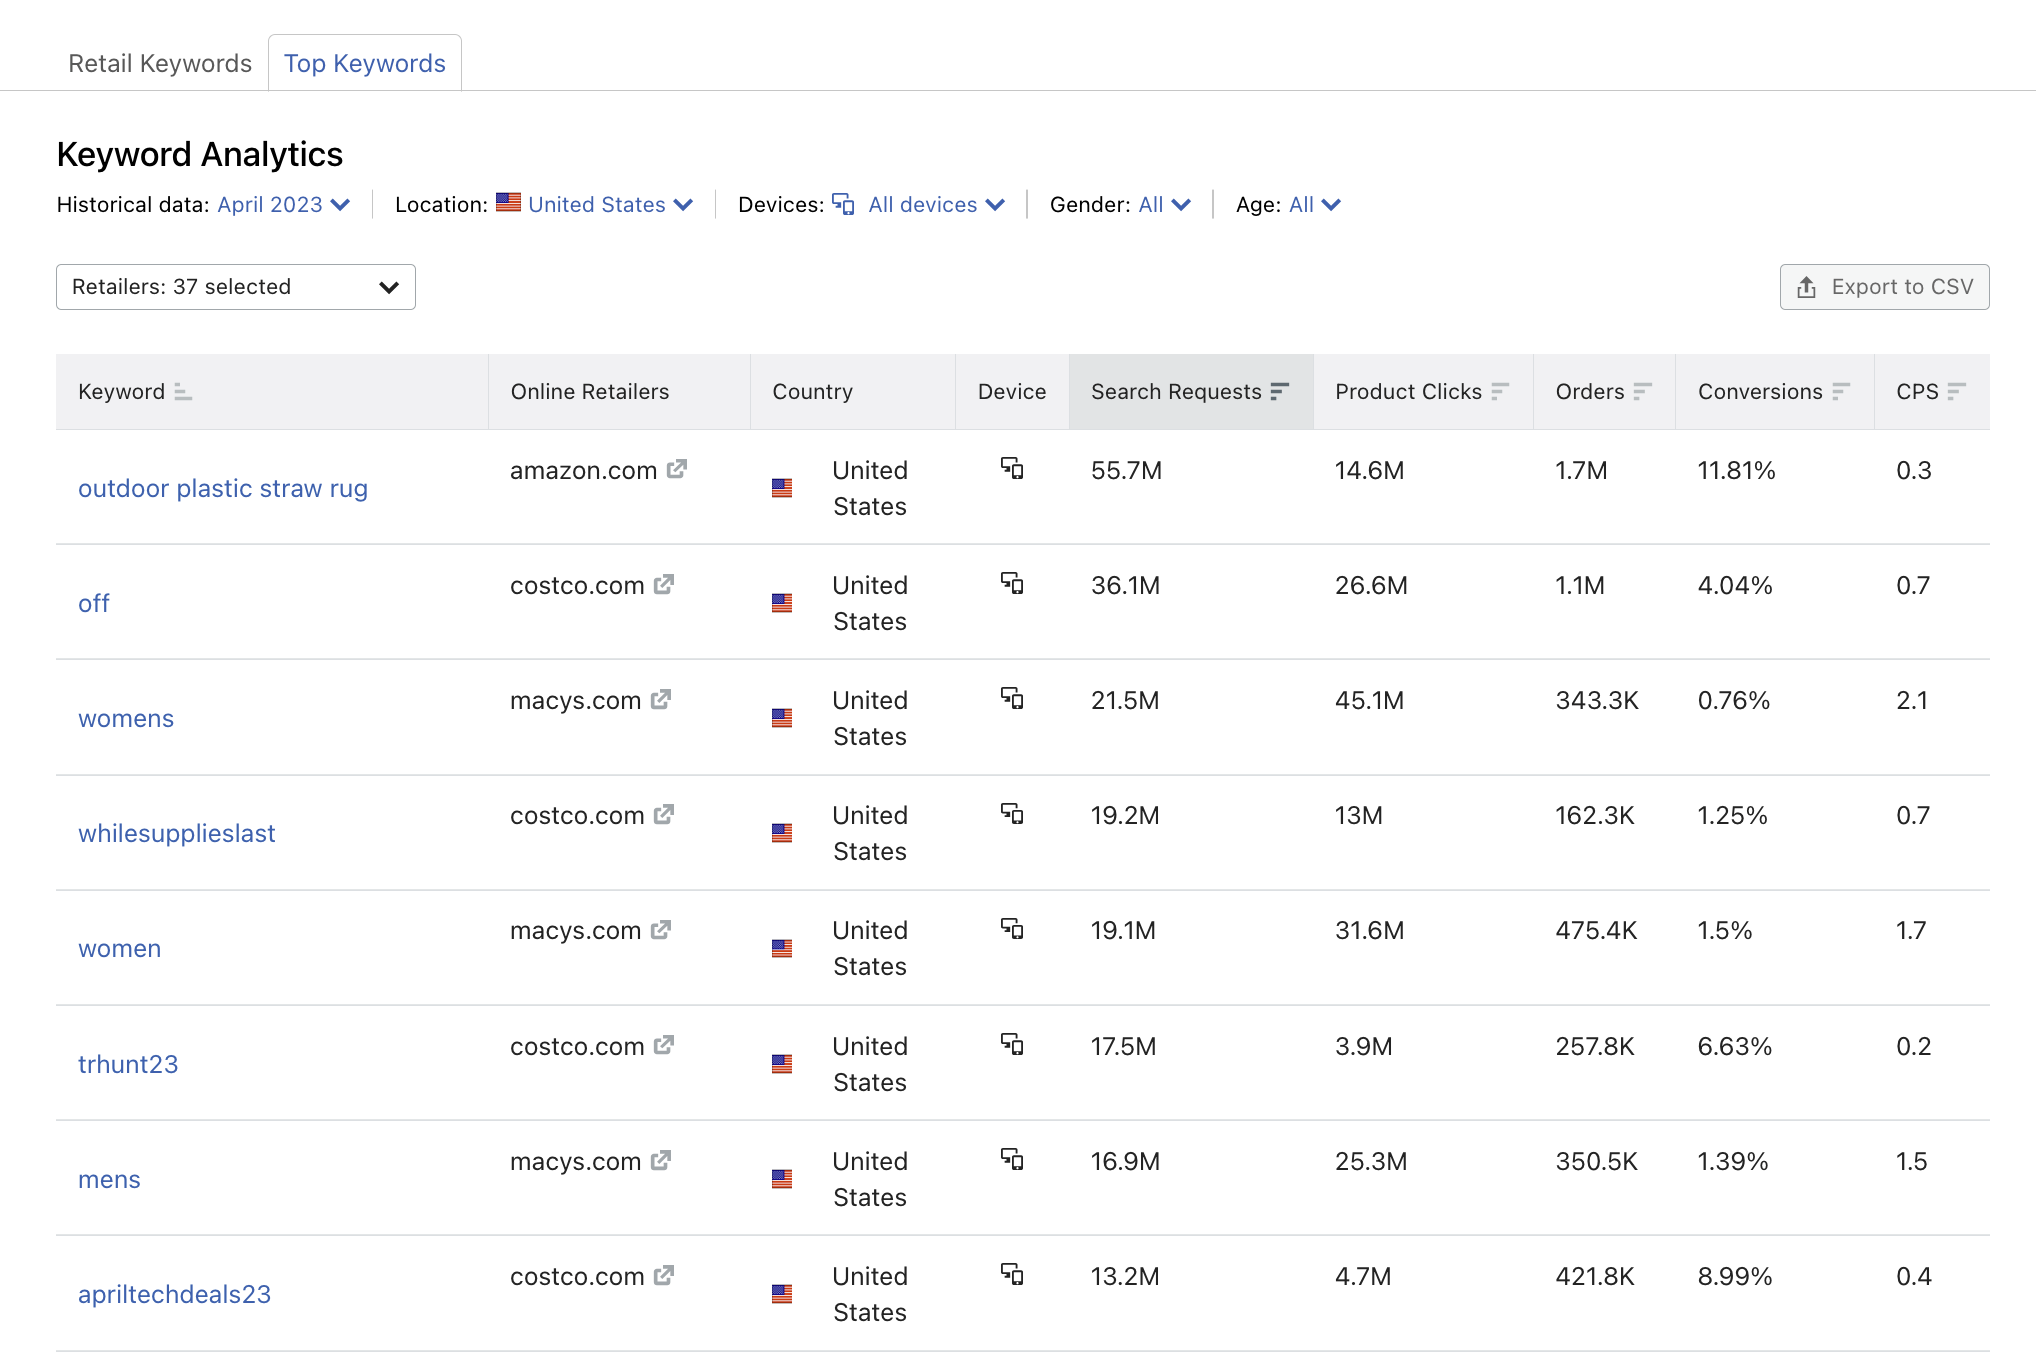This screenshot has height=1354, width=2036.
Task: Click the external link icon next to macys.com
Action: coord(660,700)
